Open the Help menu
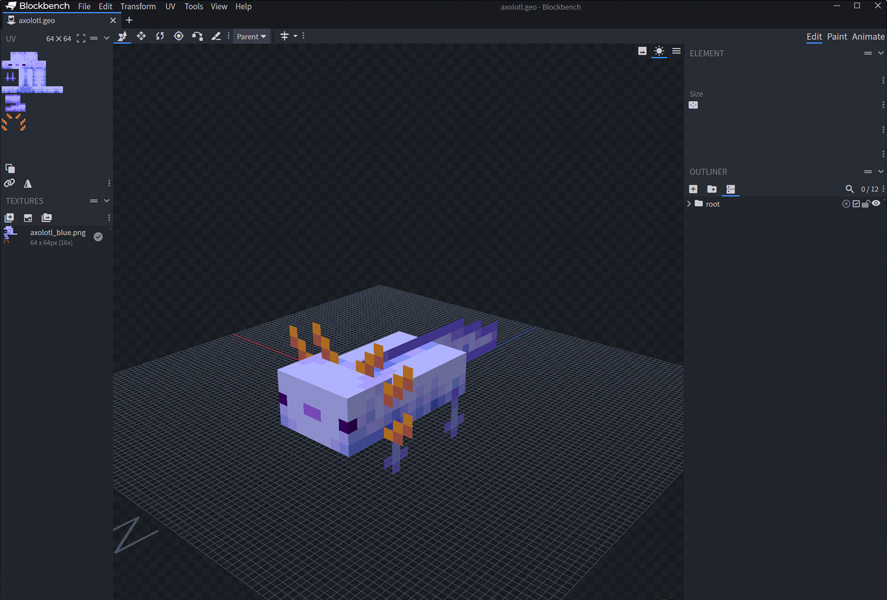The image size is (887, 600). [x=243, y=6]
